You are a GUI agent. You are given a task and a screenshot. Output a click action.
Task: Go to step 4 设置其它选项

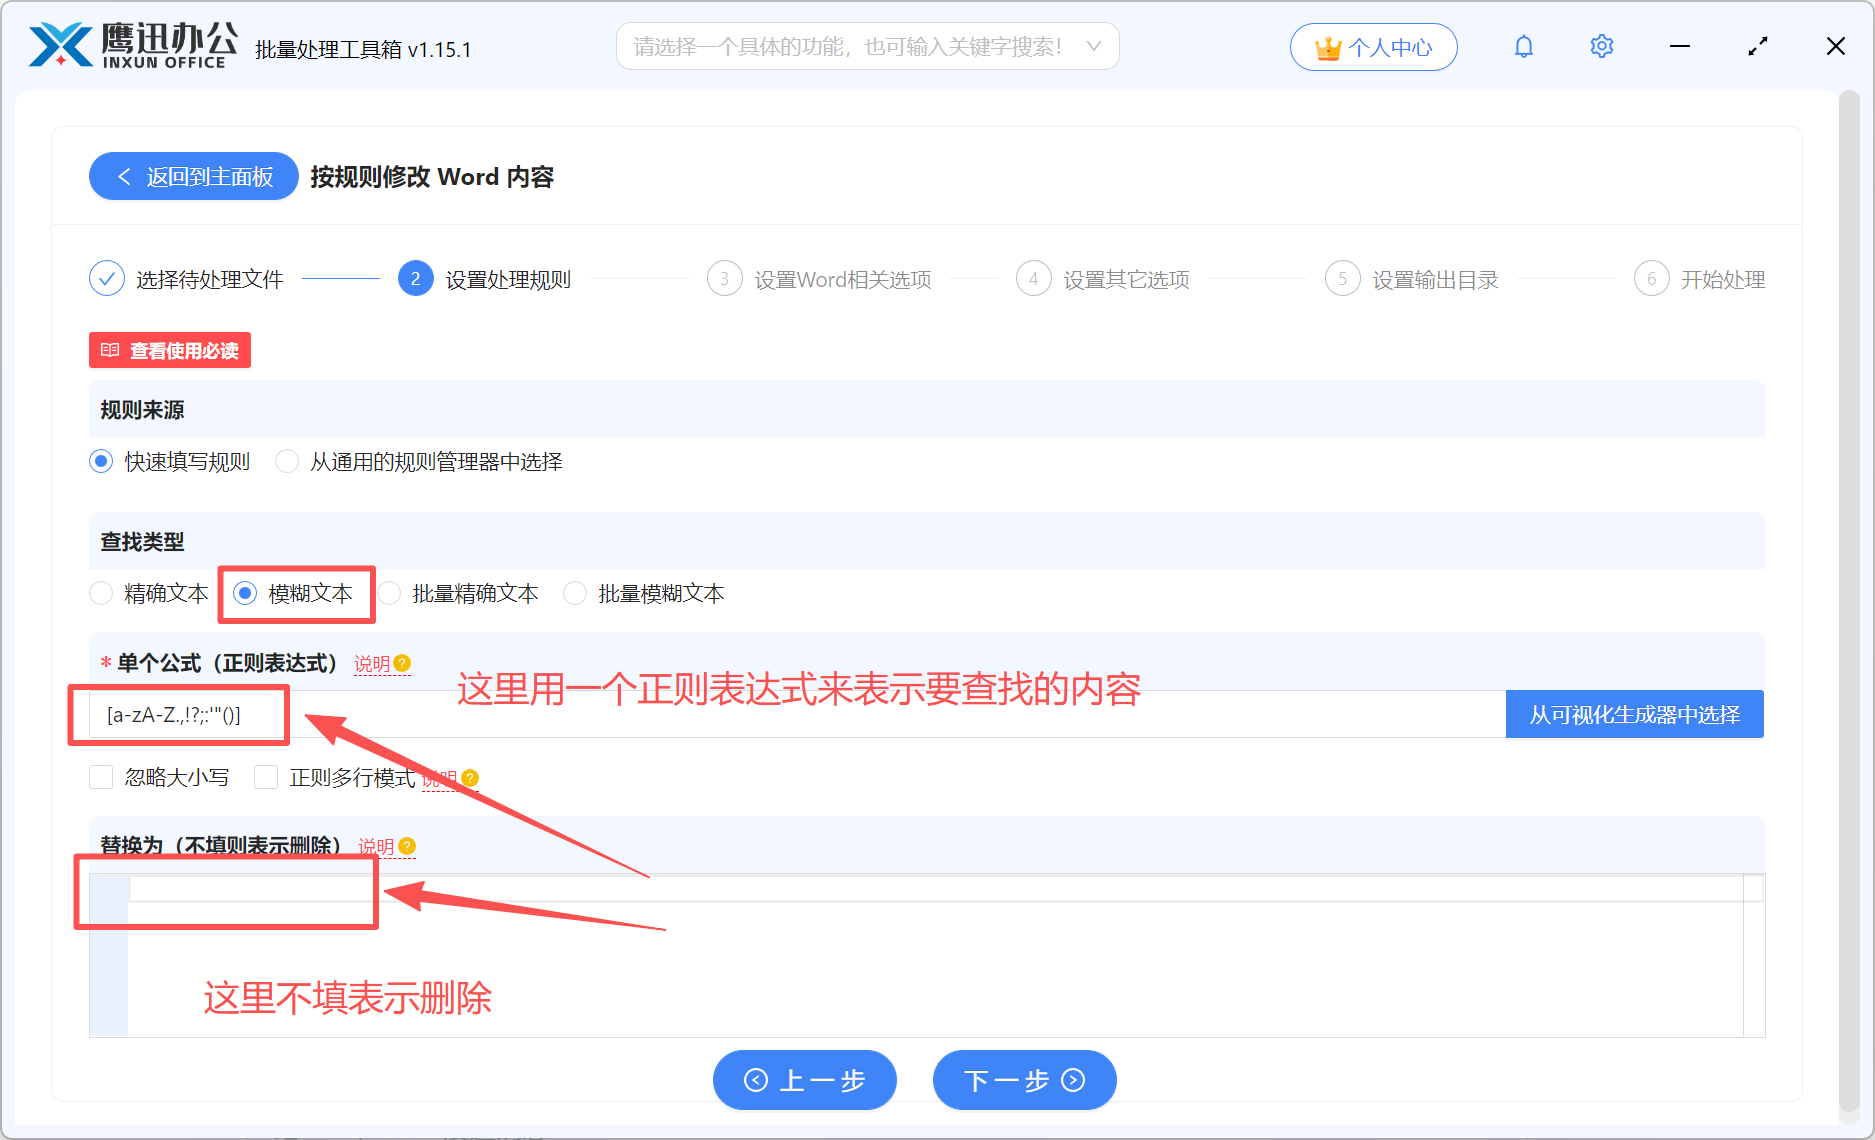(1103, 279)
